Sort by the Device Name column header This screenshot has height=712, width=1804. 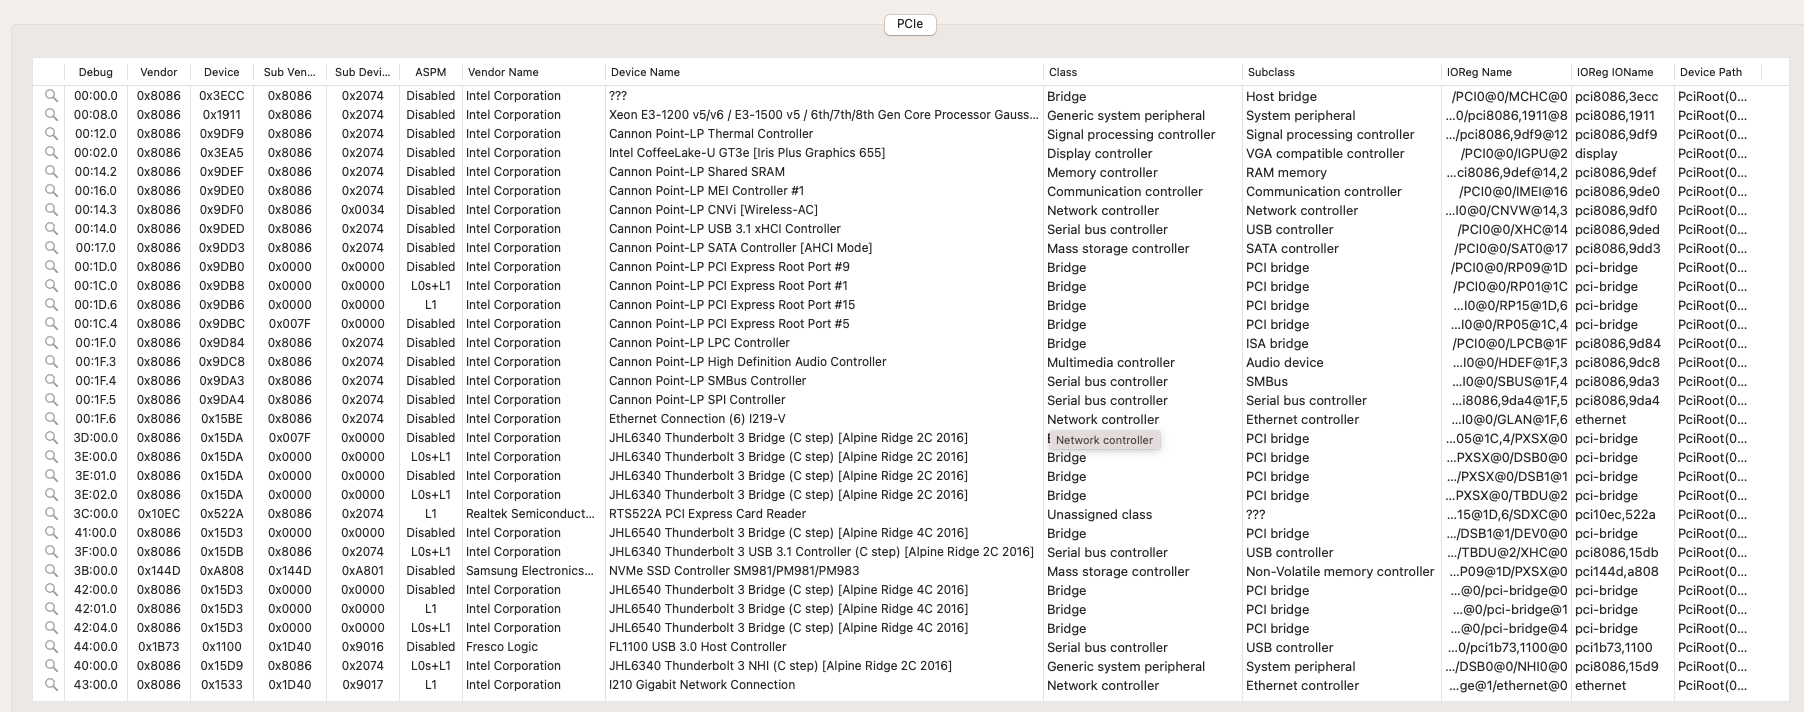coord(824,72)
